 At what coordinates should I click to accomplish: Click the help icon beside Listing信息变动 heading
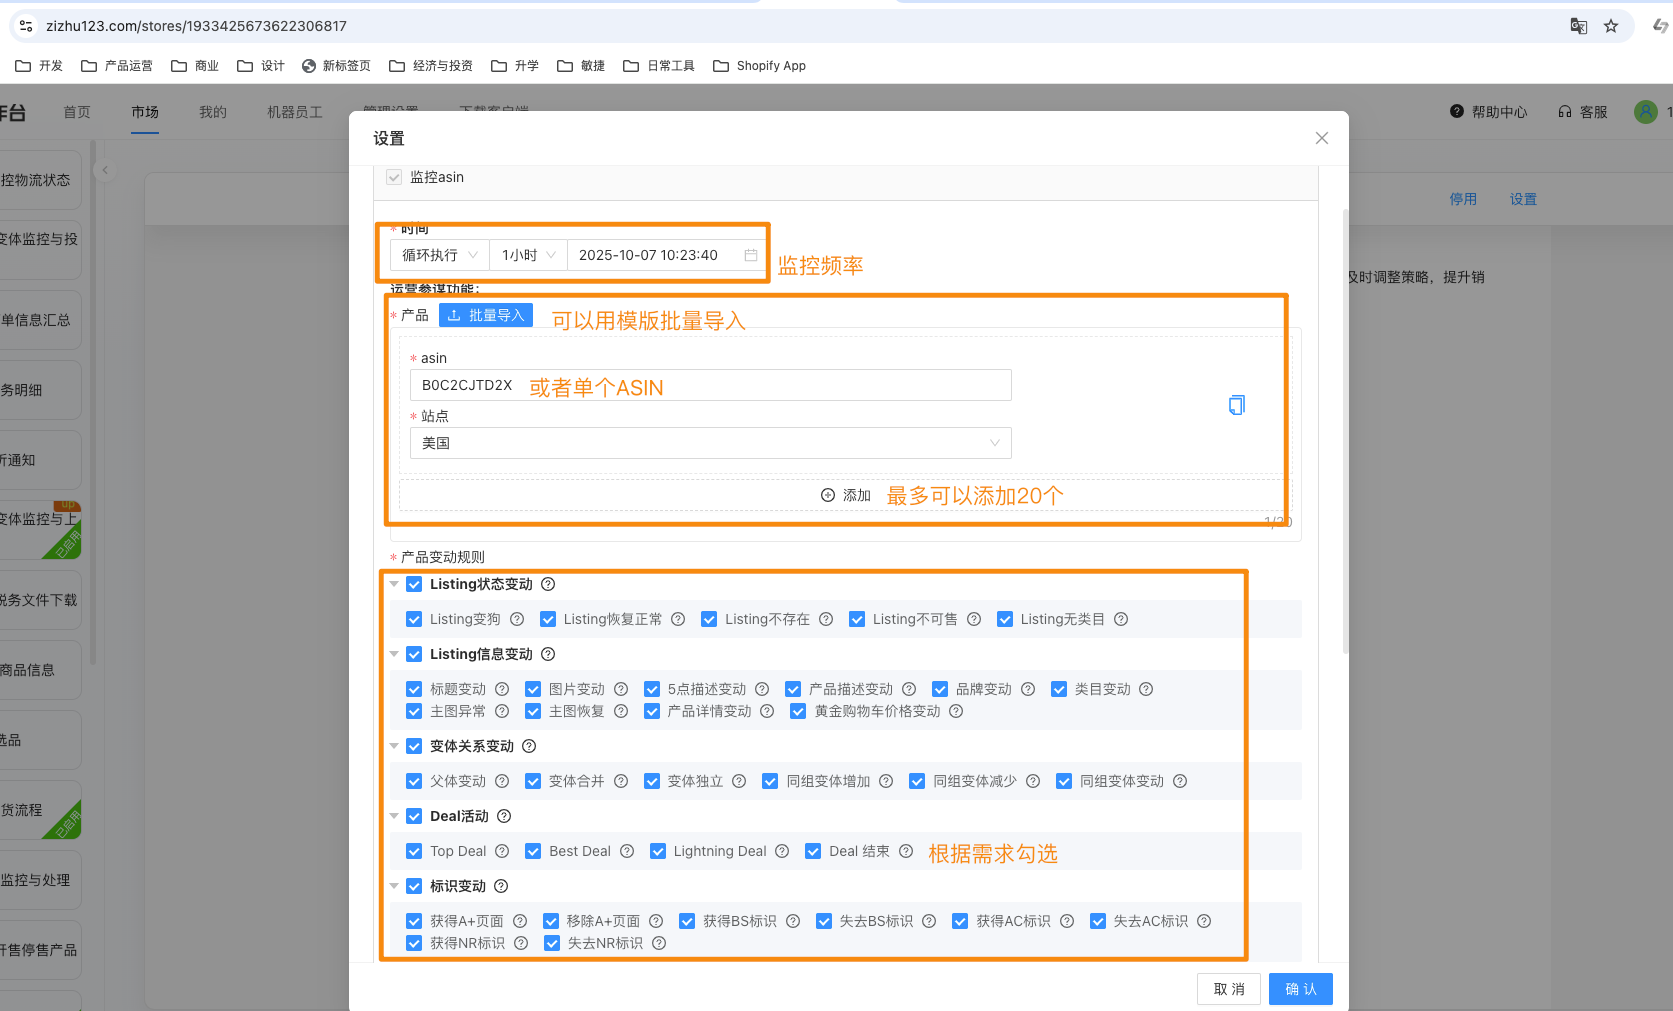click(548, 654)
